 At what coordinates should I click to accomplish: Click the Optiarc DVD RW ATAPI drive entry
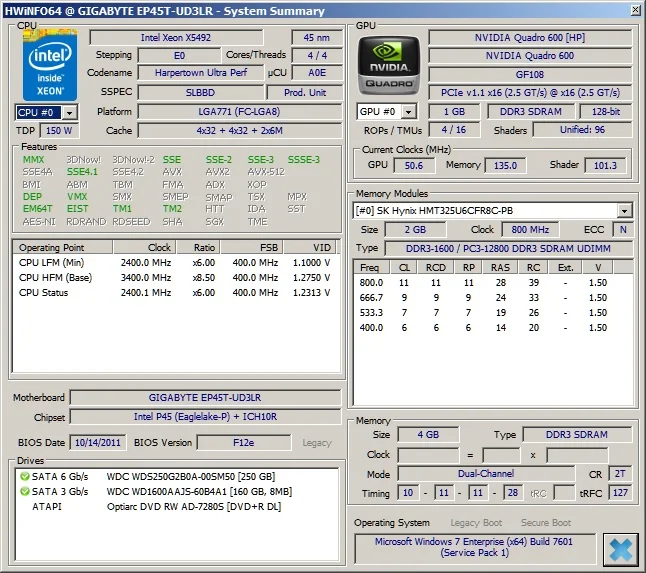(x=190, y=506)
